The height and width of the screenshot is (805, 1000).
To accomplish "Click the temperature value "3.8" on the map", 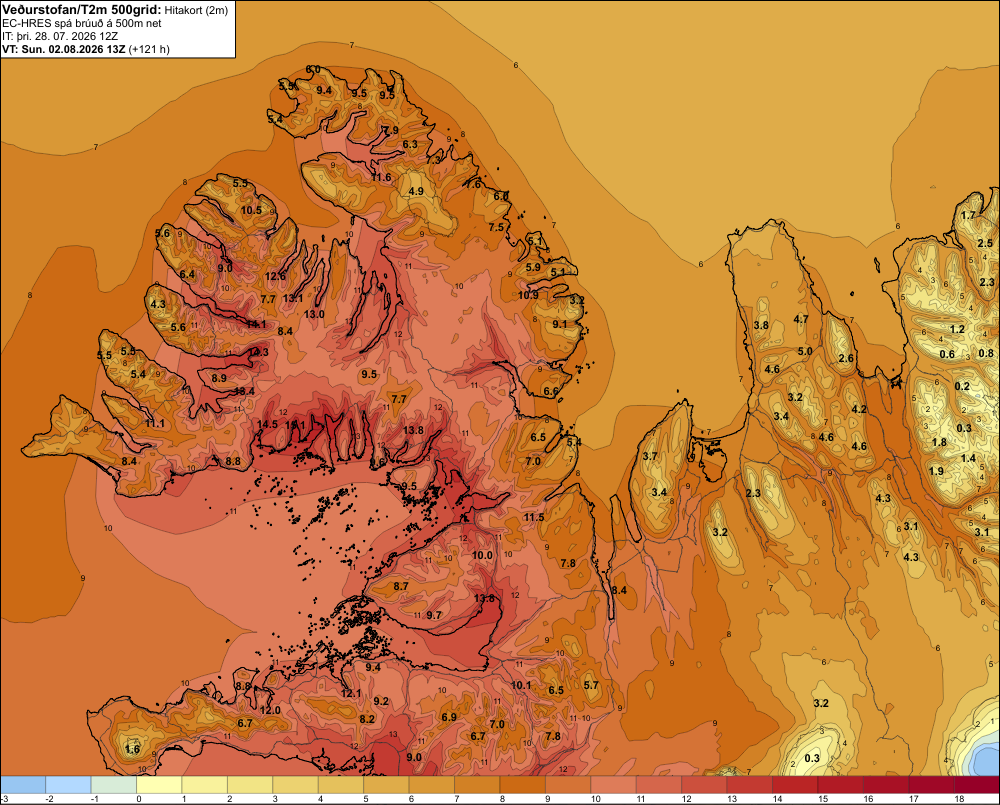I will point(761,325).
